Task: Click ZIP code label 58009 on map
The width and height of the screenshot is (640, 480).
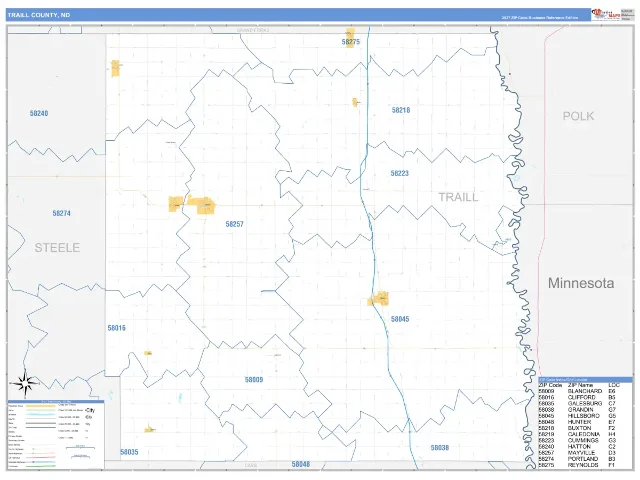Action: (254, 380)
